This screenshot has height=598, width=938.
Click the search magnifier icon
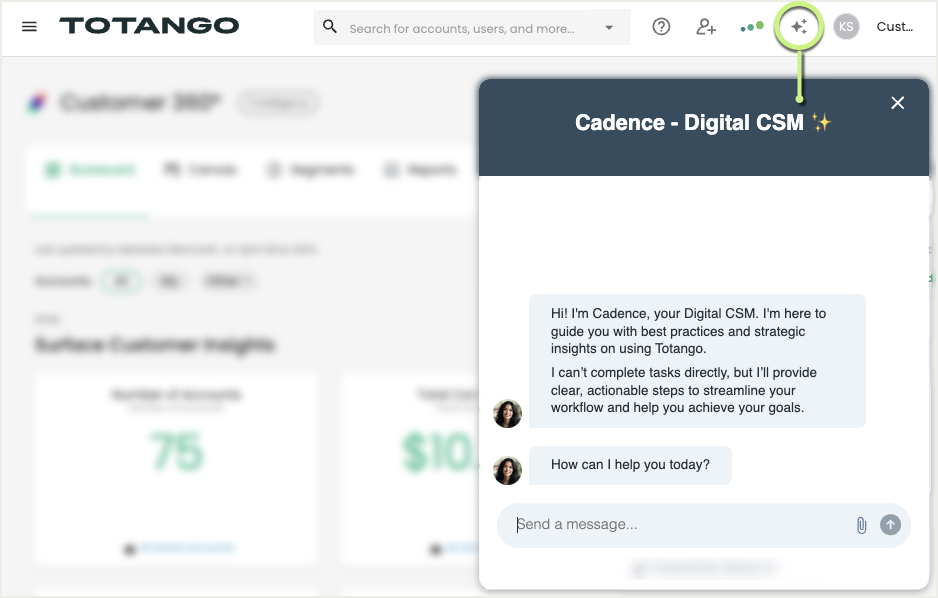pos(330,26)
